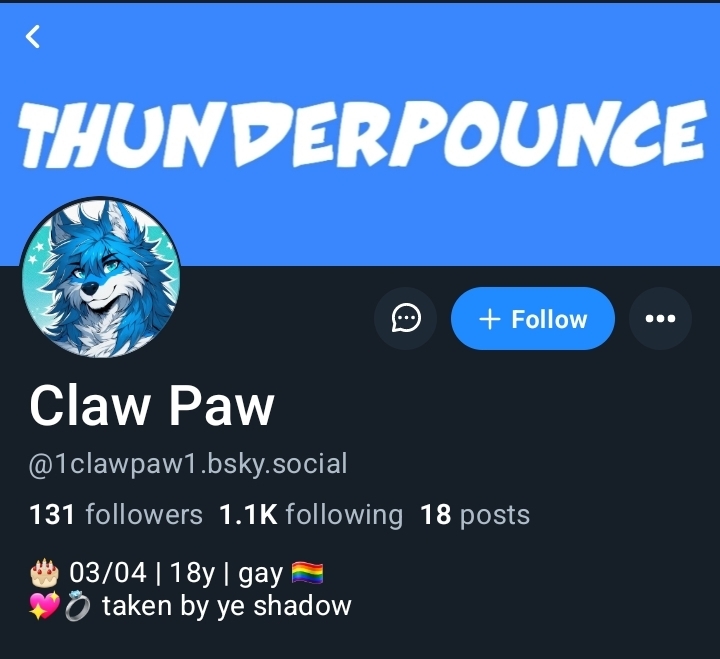Screen dimensions: 720x659
Task: View the blue wolf profile avatar
Action: [101, 278]
